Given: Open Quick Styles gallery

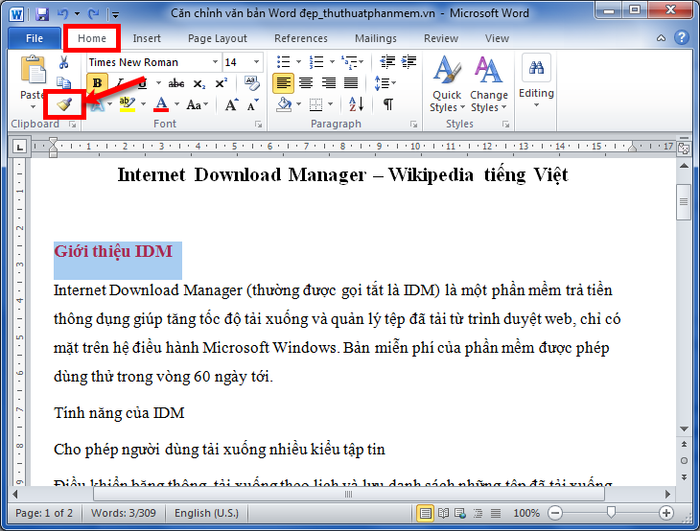Looking at the screenshot, I should click(x=445, y=84).
